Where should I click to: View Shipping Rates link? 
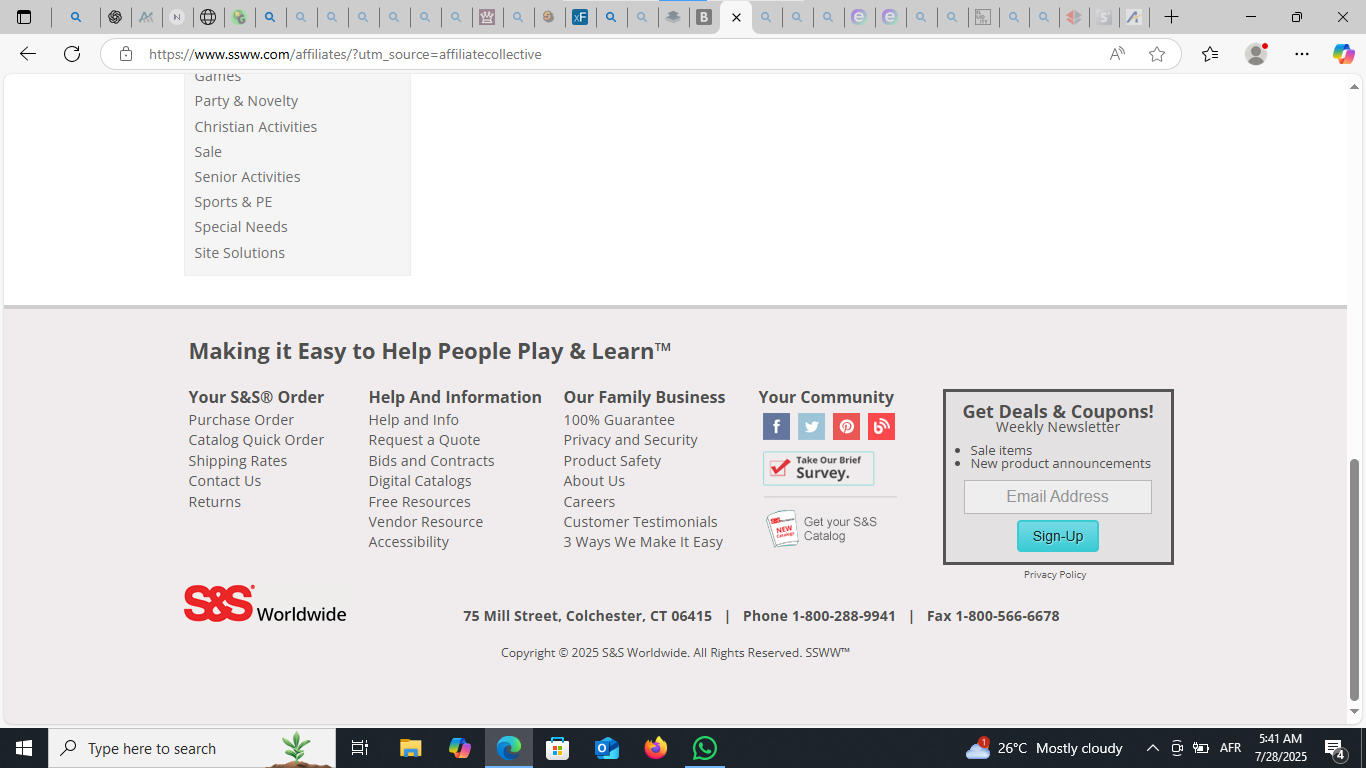238,461
